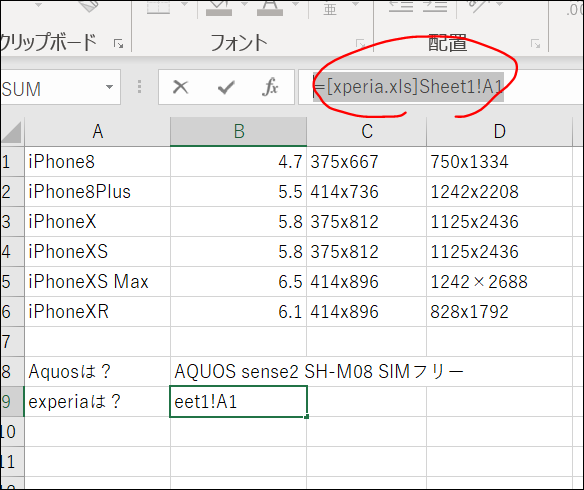Select column B header

[x=238, y=131]
